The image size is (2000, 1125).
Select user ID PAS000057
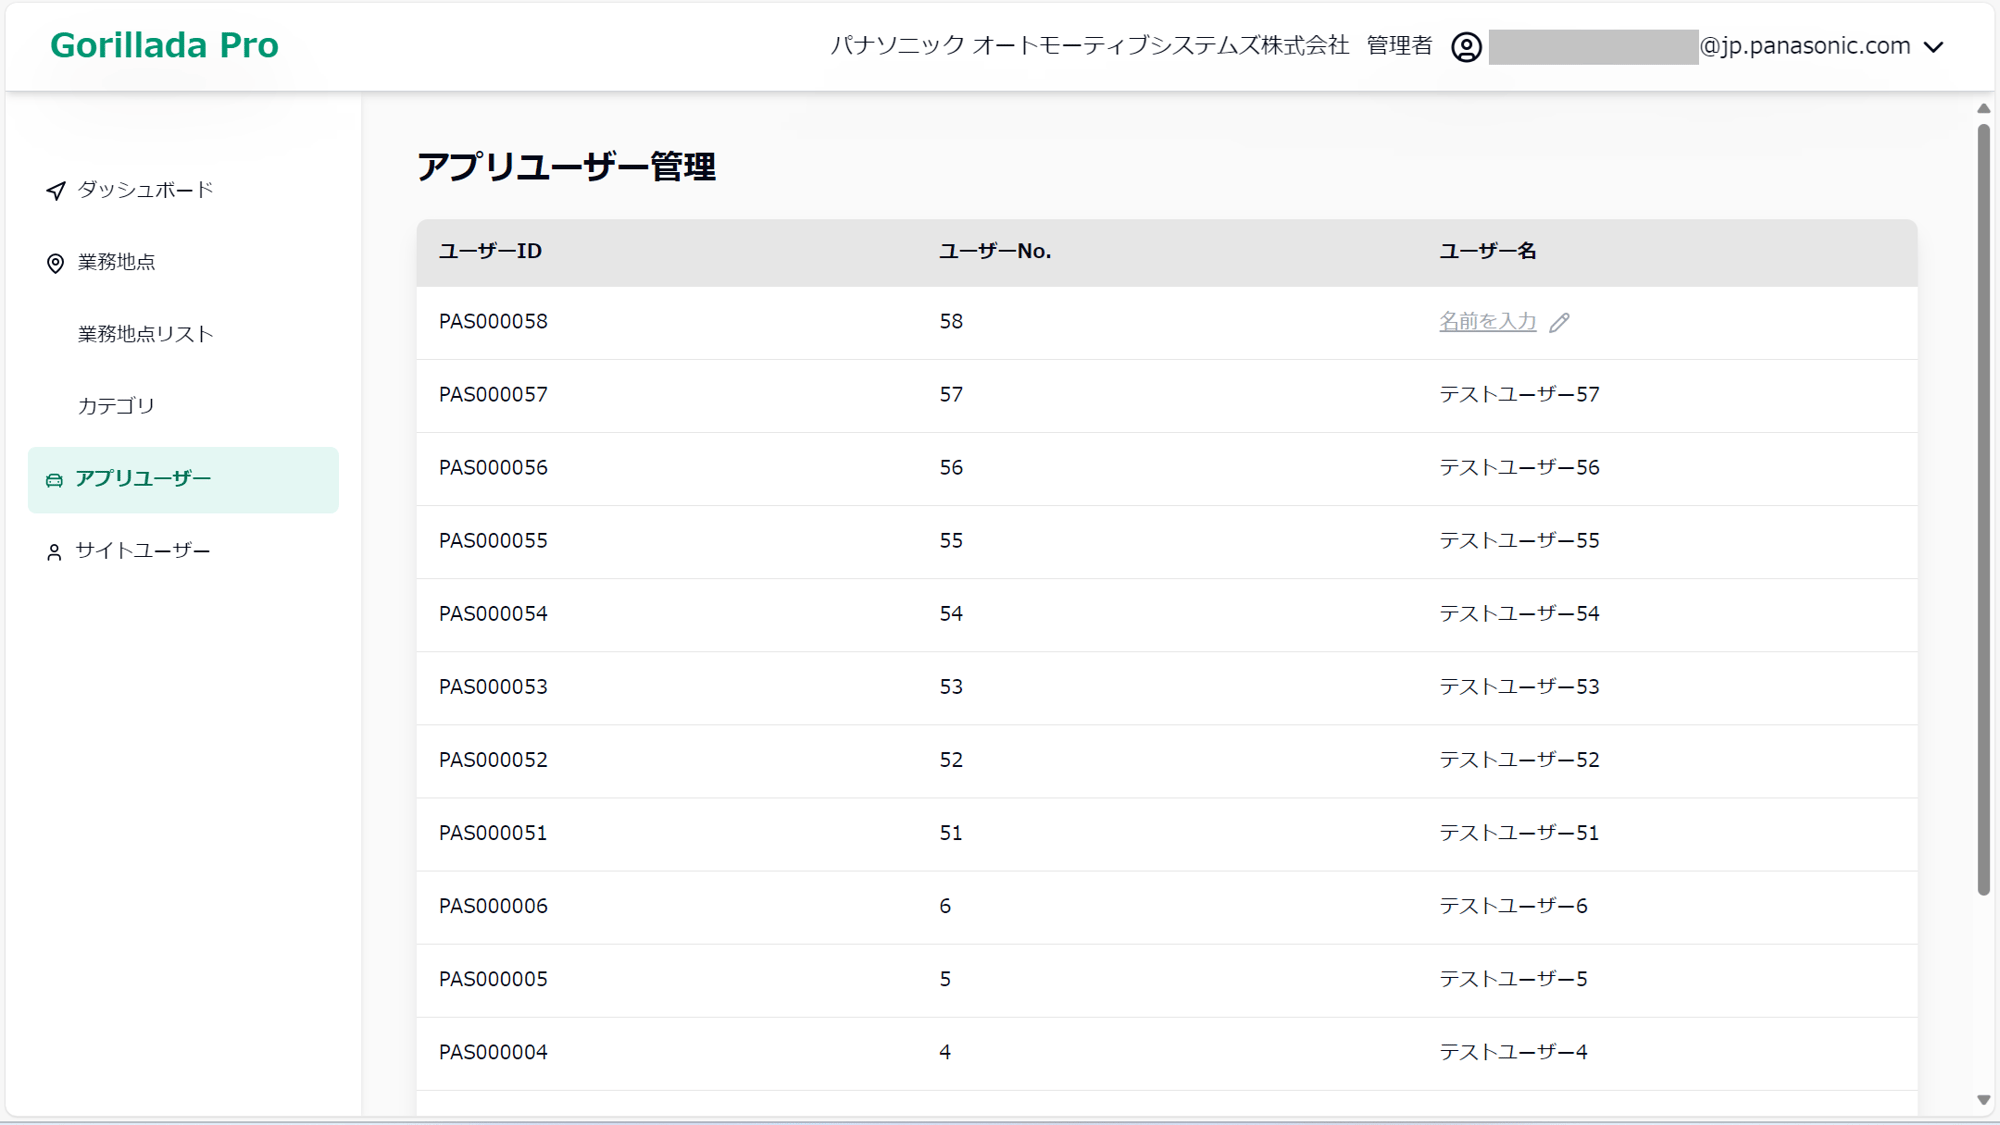point(493,394)
